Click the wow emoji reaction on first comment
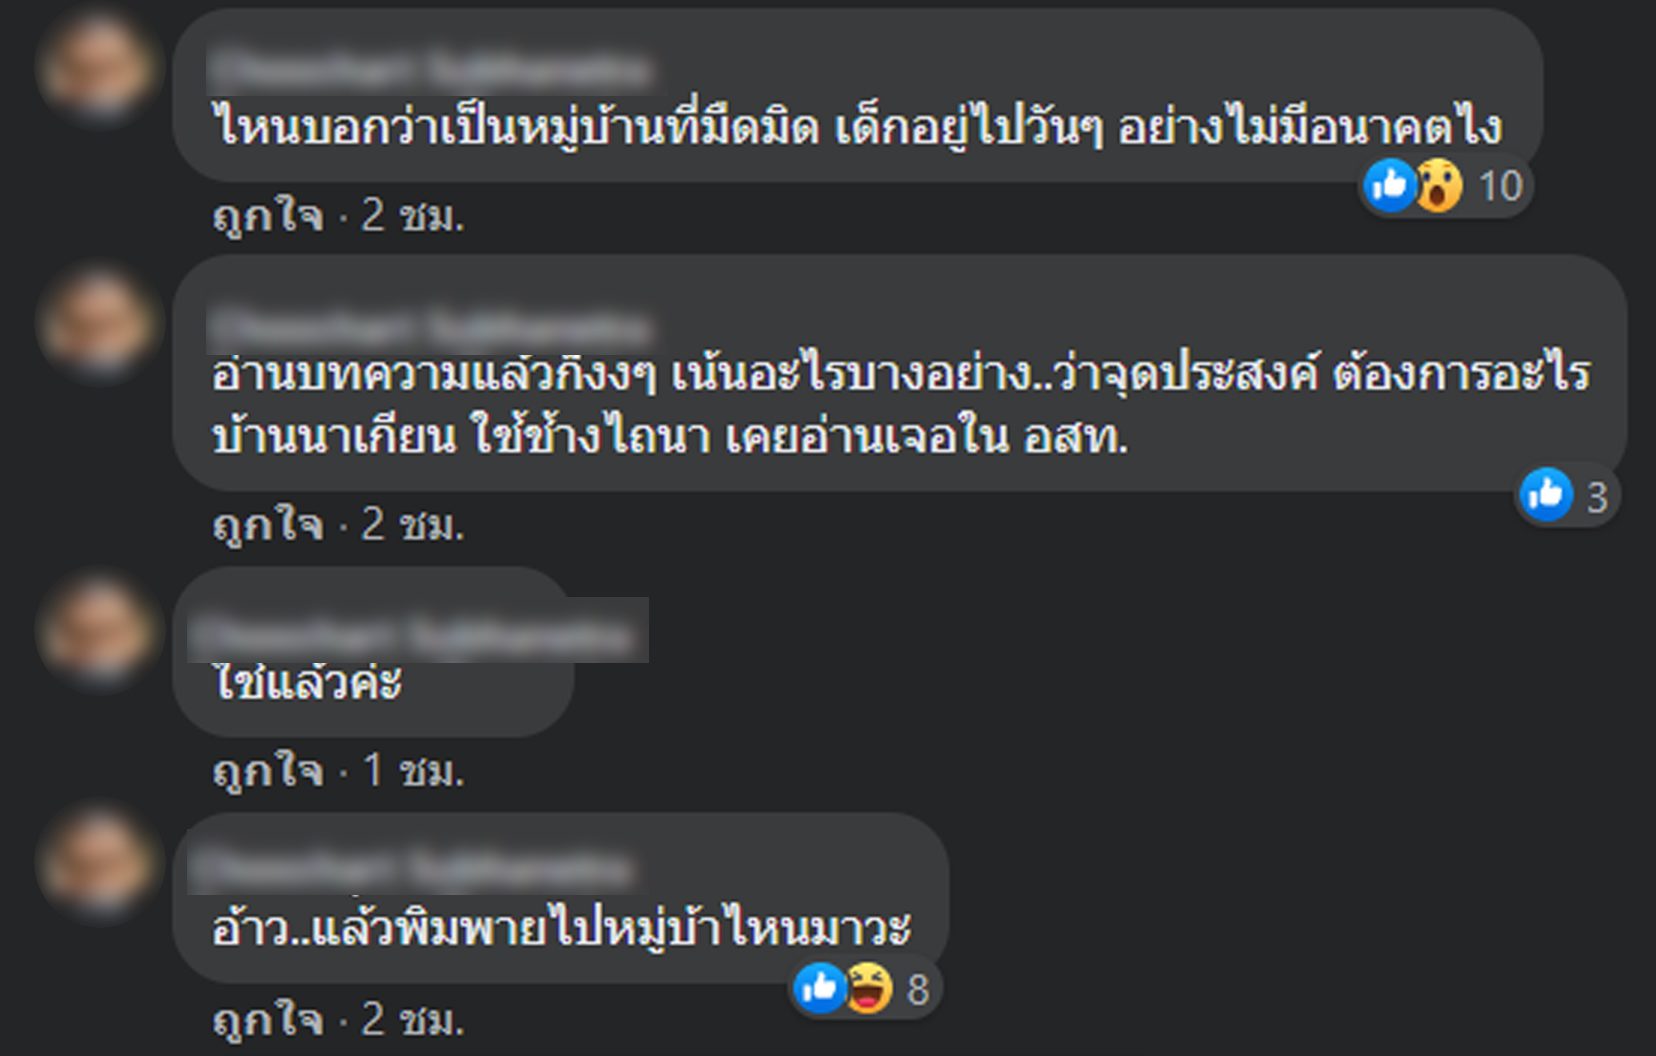1656x1056 pixels. click(1438, 185)
